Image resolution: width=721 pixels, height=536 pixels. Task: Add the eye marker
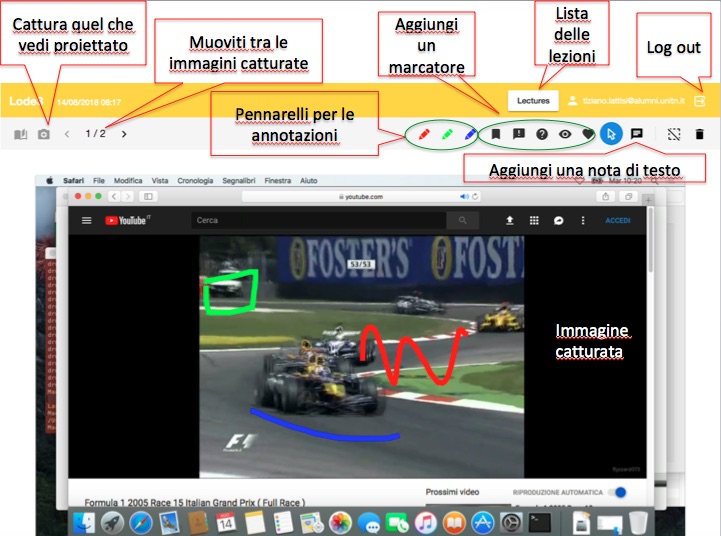coord(565,134)
